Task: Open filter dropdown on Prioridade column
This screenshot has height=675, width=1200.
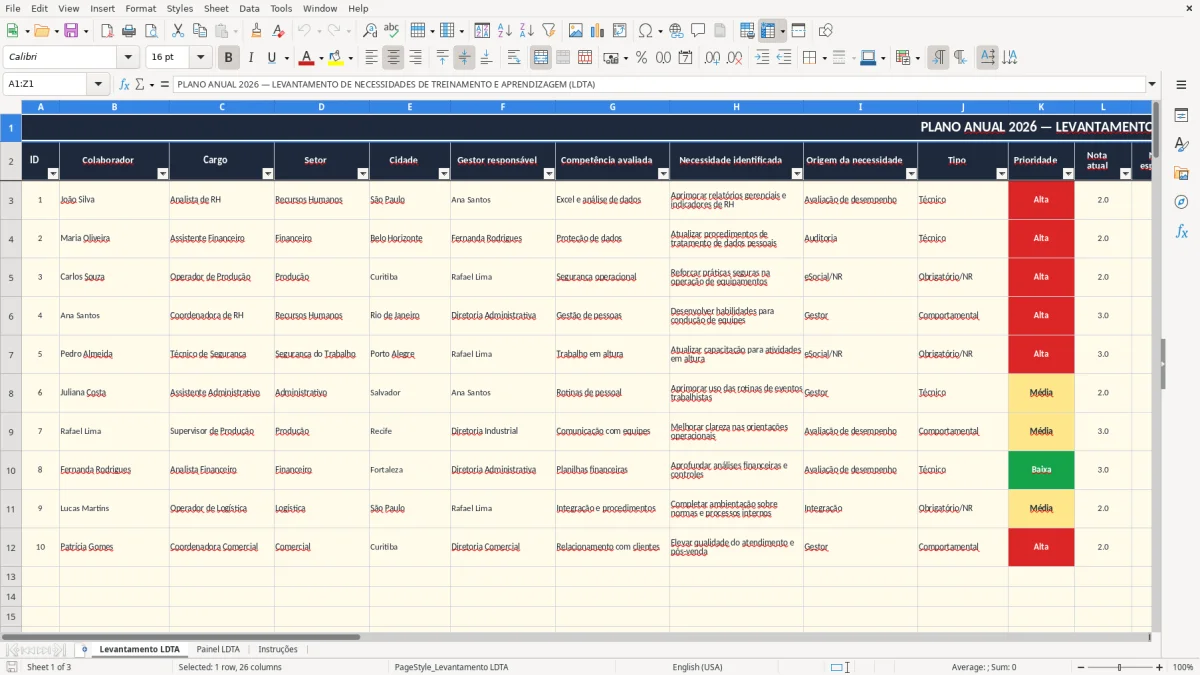Action: [x=1068, y=174]
